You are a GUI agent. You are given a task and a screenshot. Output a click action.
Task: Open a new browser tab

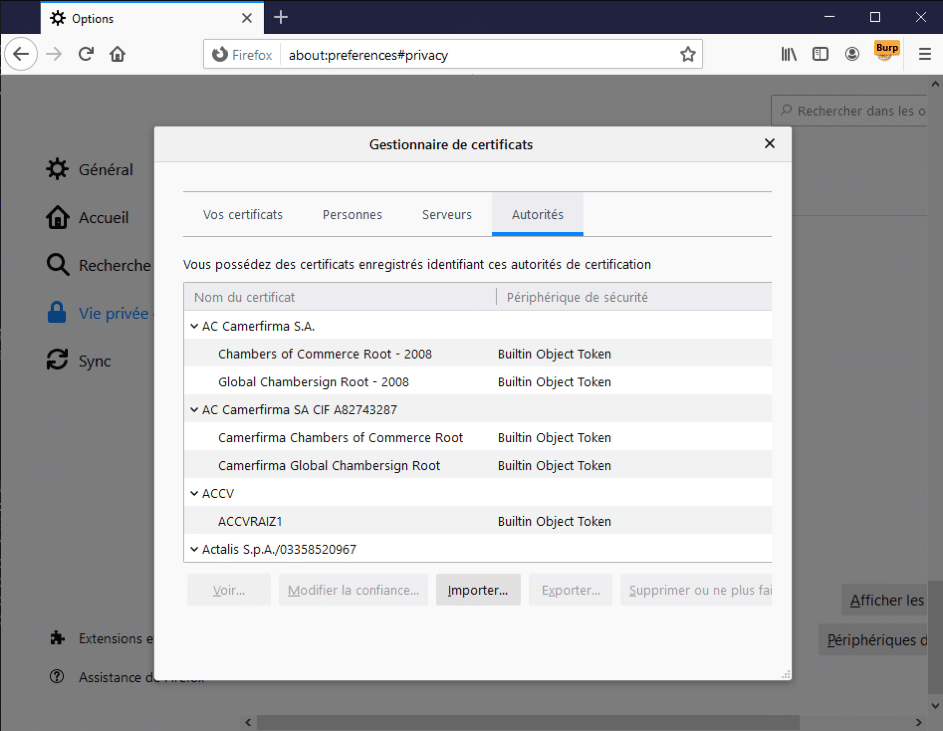281,17
